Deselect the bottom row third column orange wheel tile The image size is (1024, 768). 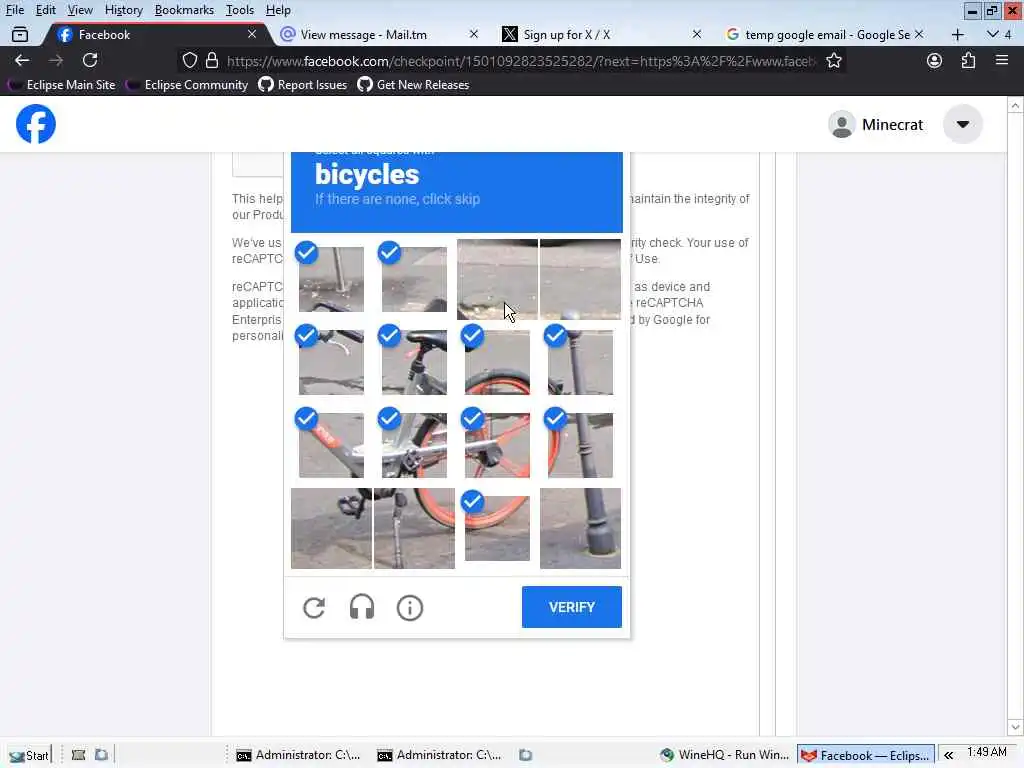coord(497,528)
